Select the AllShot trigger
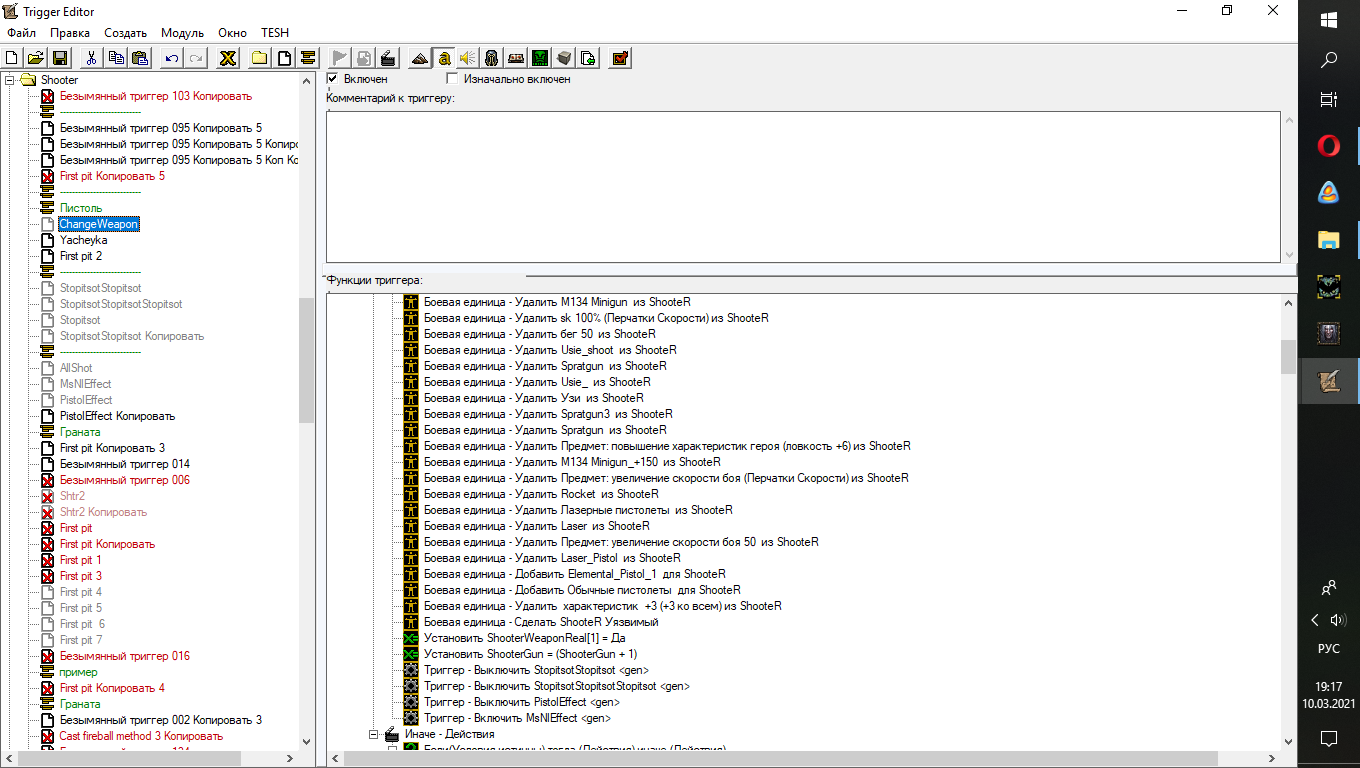Image resolution: width=1360 pixels, height=768 pixels. (x=76, y=368)
